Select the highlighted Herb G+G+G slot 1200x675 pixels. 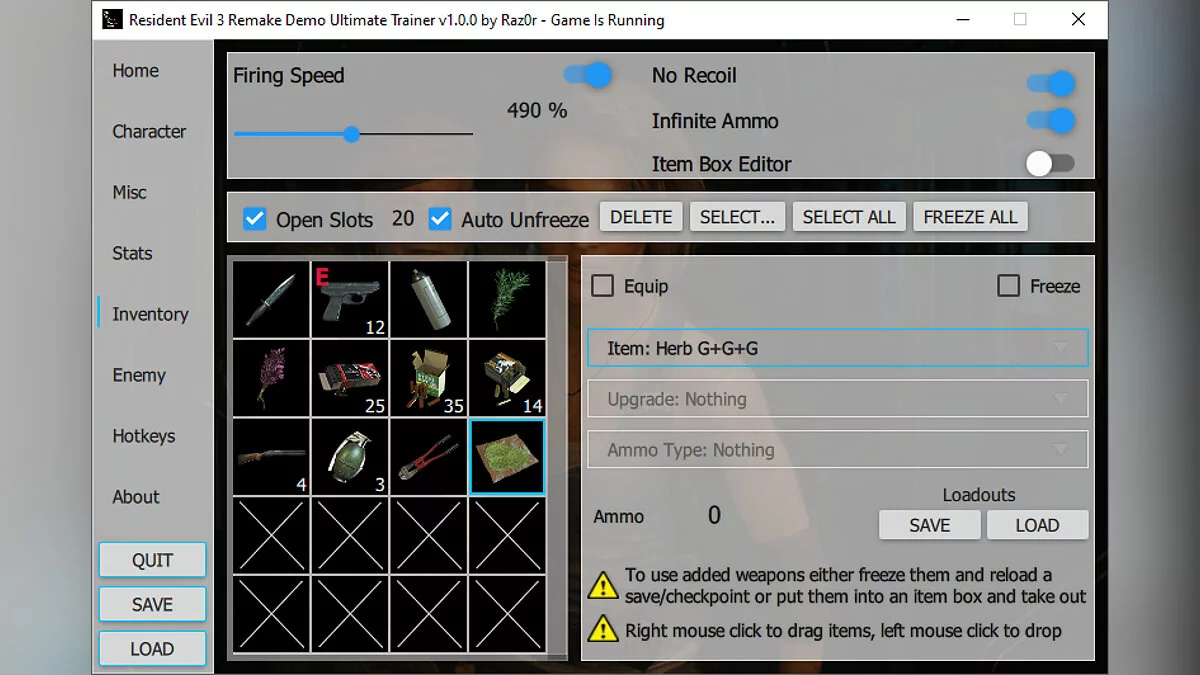[x=507, y=457]
